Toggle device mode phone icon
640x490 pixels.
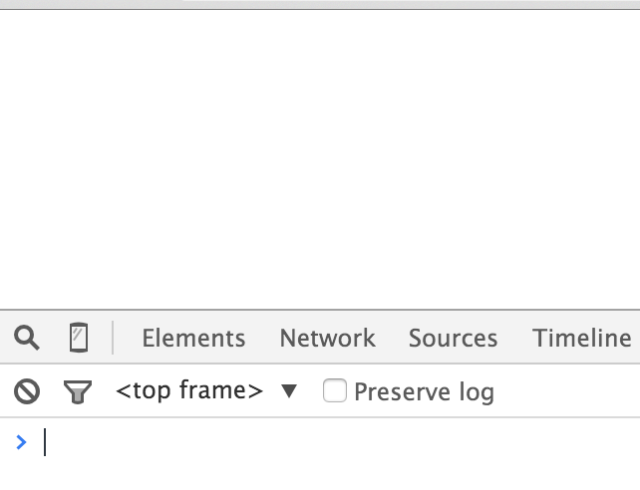point(78,338)
